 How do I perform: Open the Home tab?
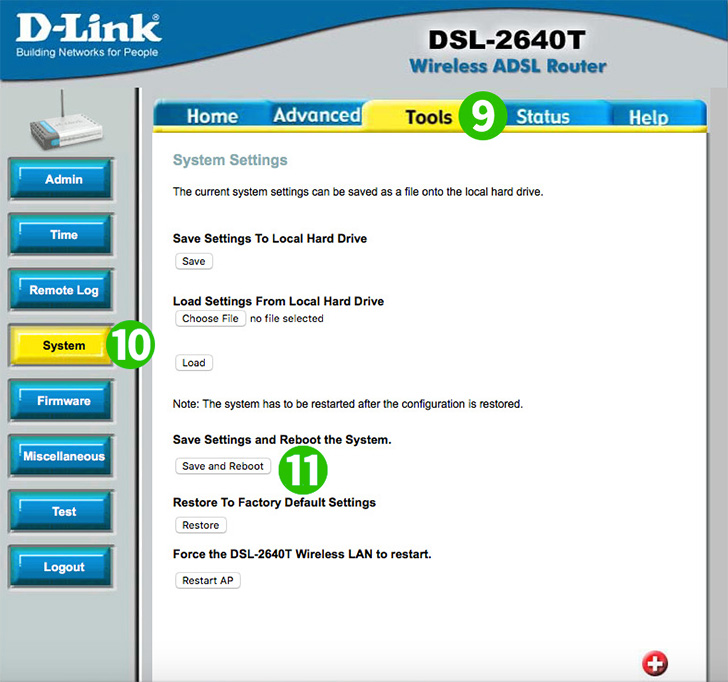[212, 116]
